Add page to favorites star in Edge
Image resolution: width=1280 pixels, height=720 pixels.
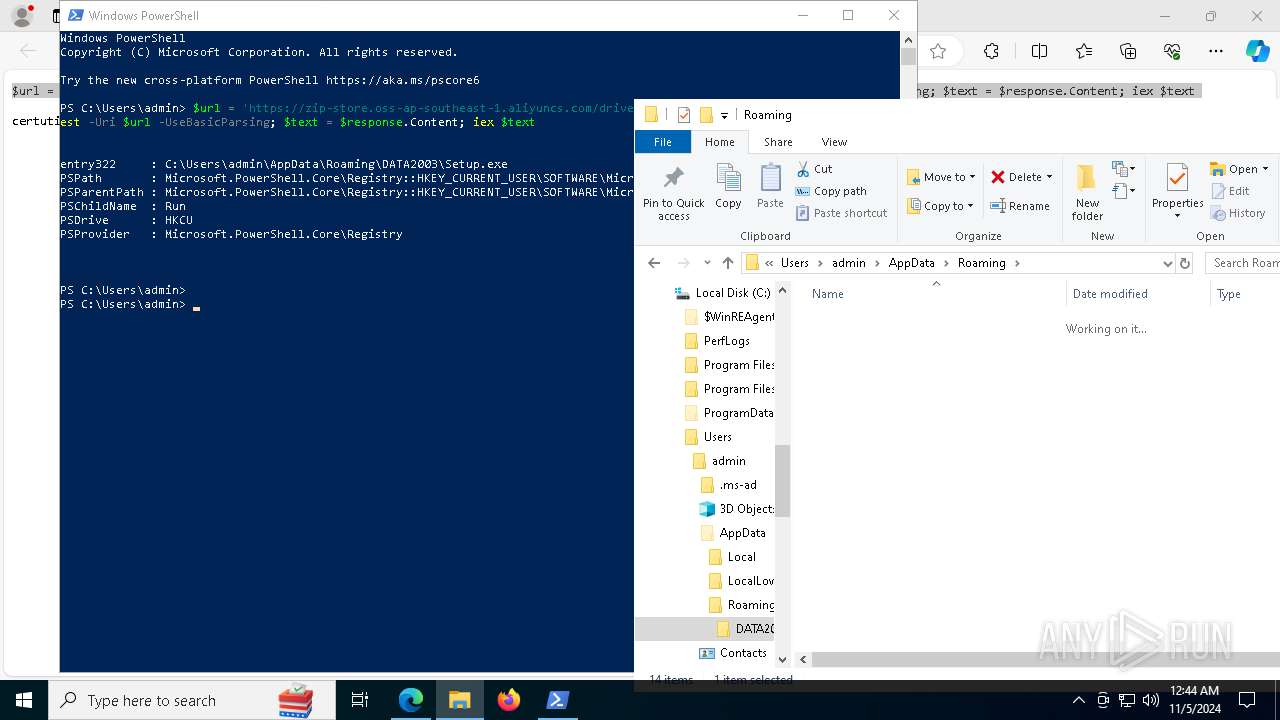937,51
